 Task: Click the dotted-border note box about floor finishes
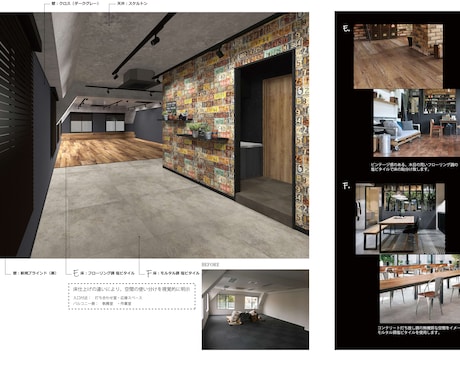(x=132, y=296)
